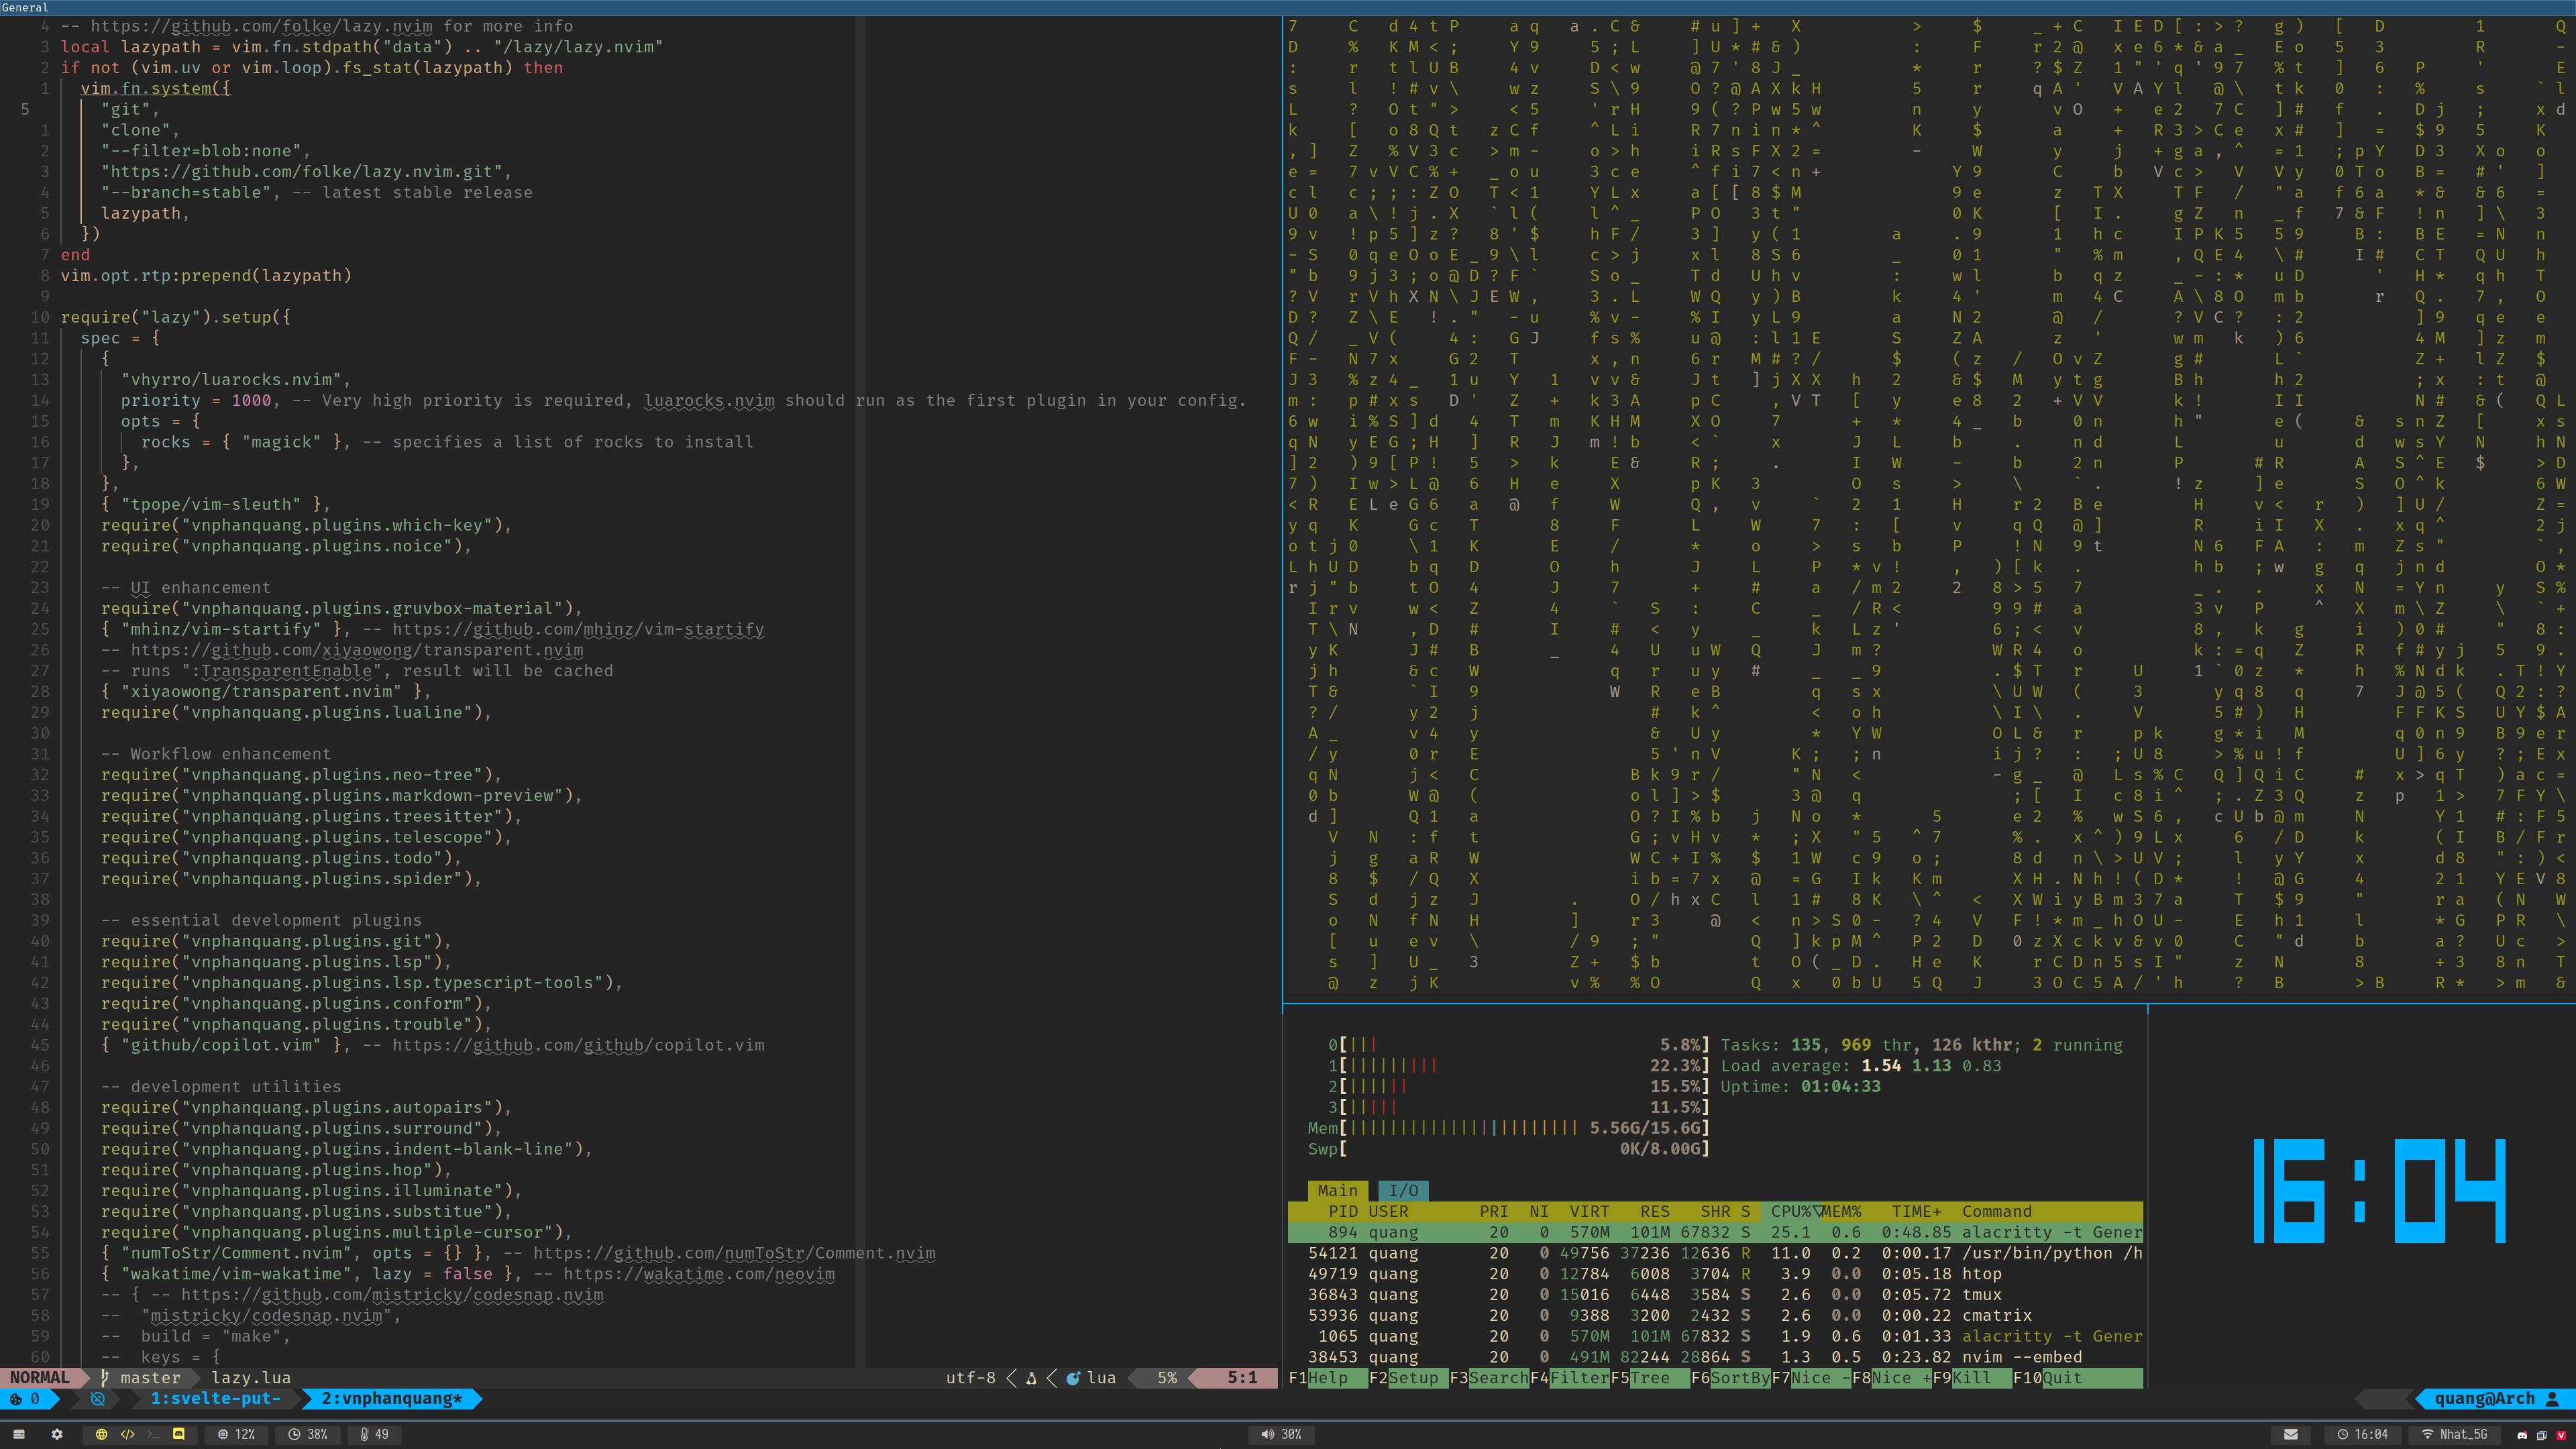
Task: Select htop process 36843 tmux
Action: click(1715, 1294)
